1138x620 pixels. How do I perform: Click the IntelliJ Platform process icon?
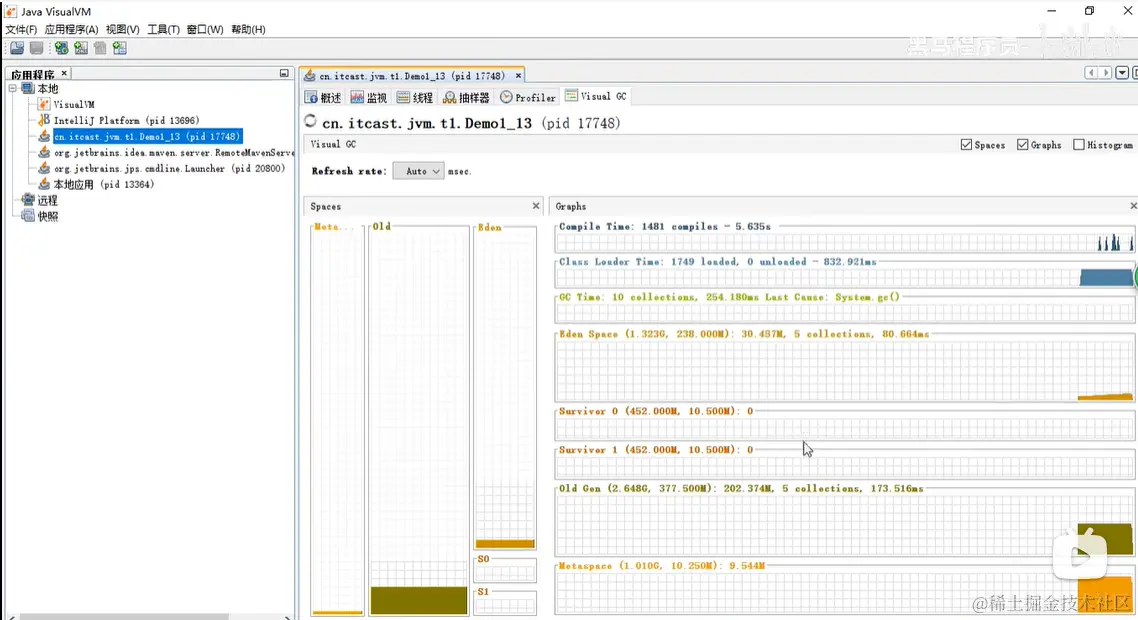tap(44, 120)
